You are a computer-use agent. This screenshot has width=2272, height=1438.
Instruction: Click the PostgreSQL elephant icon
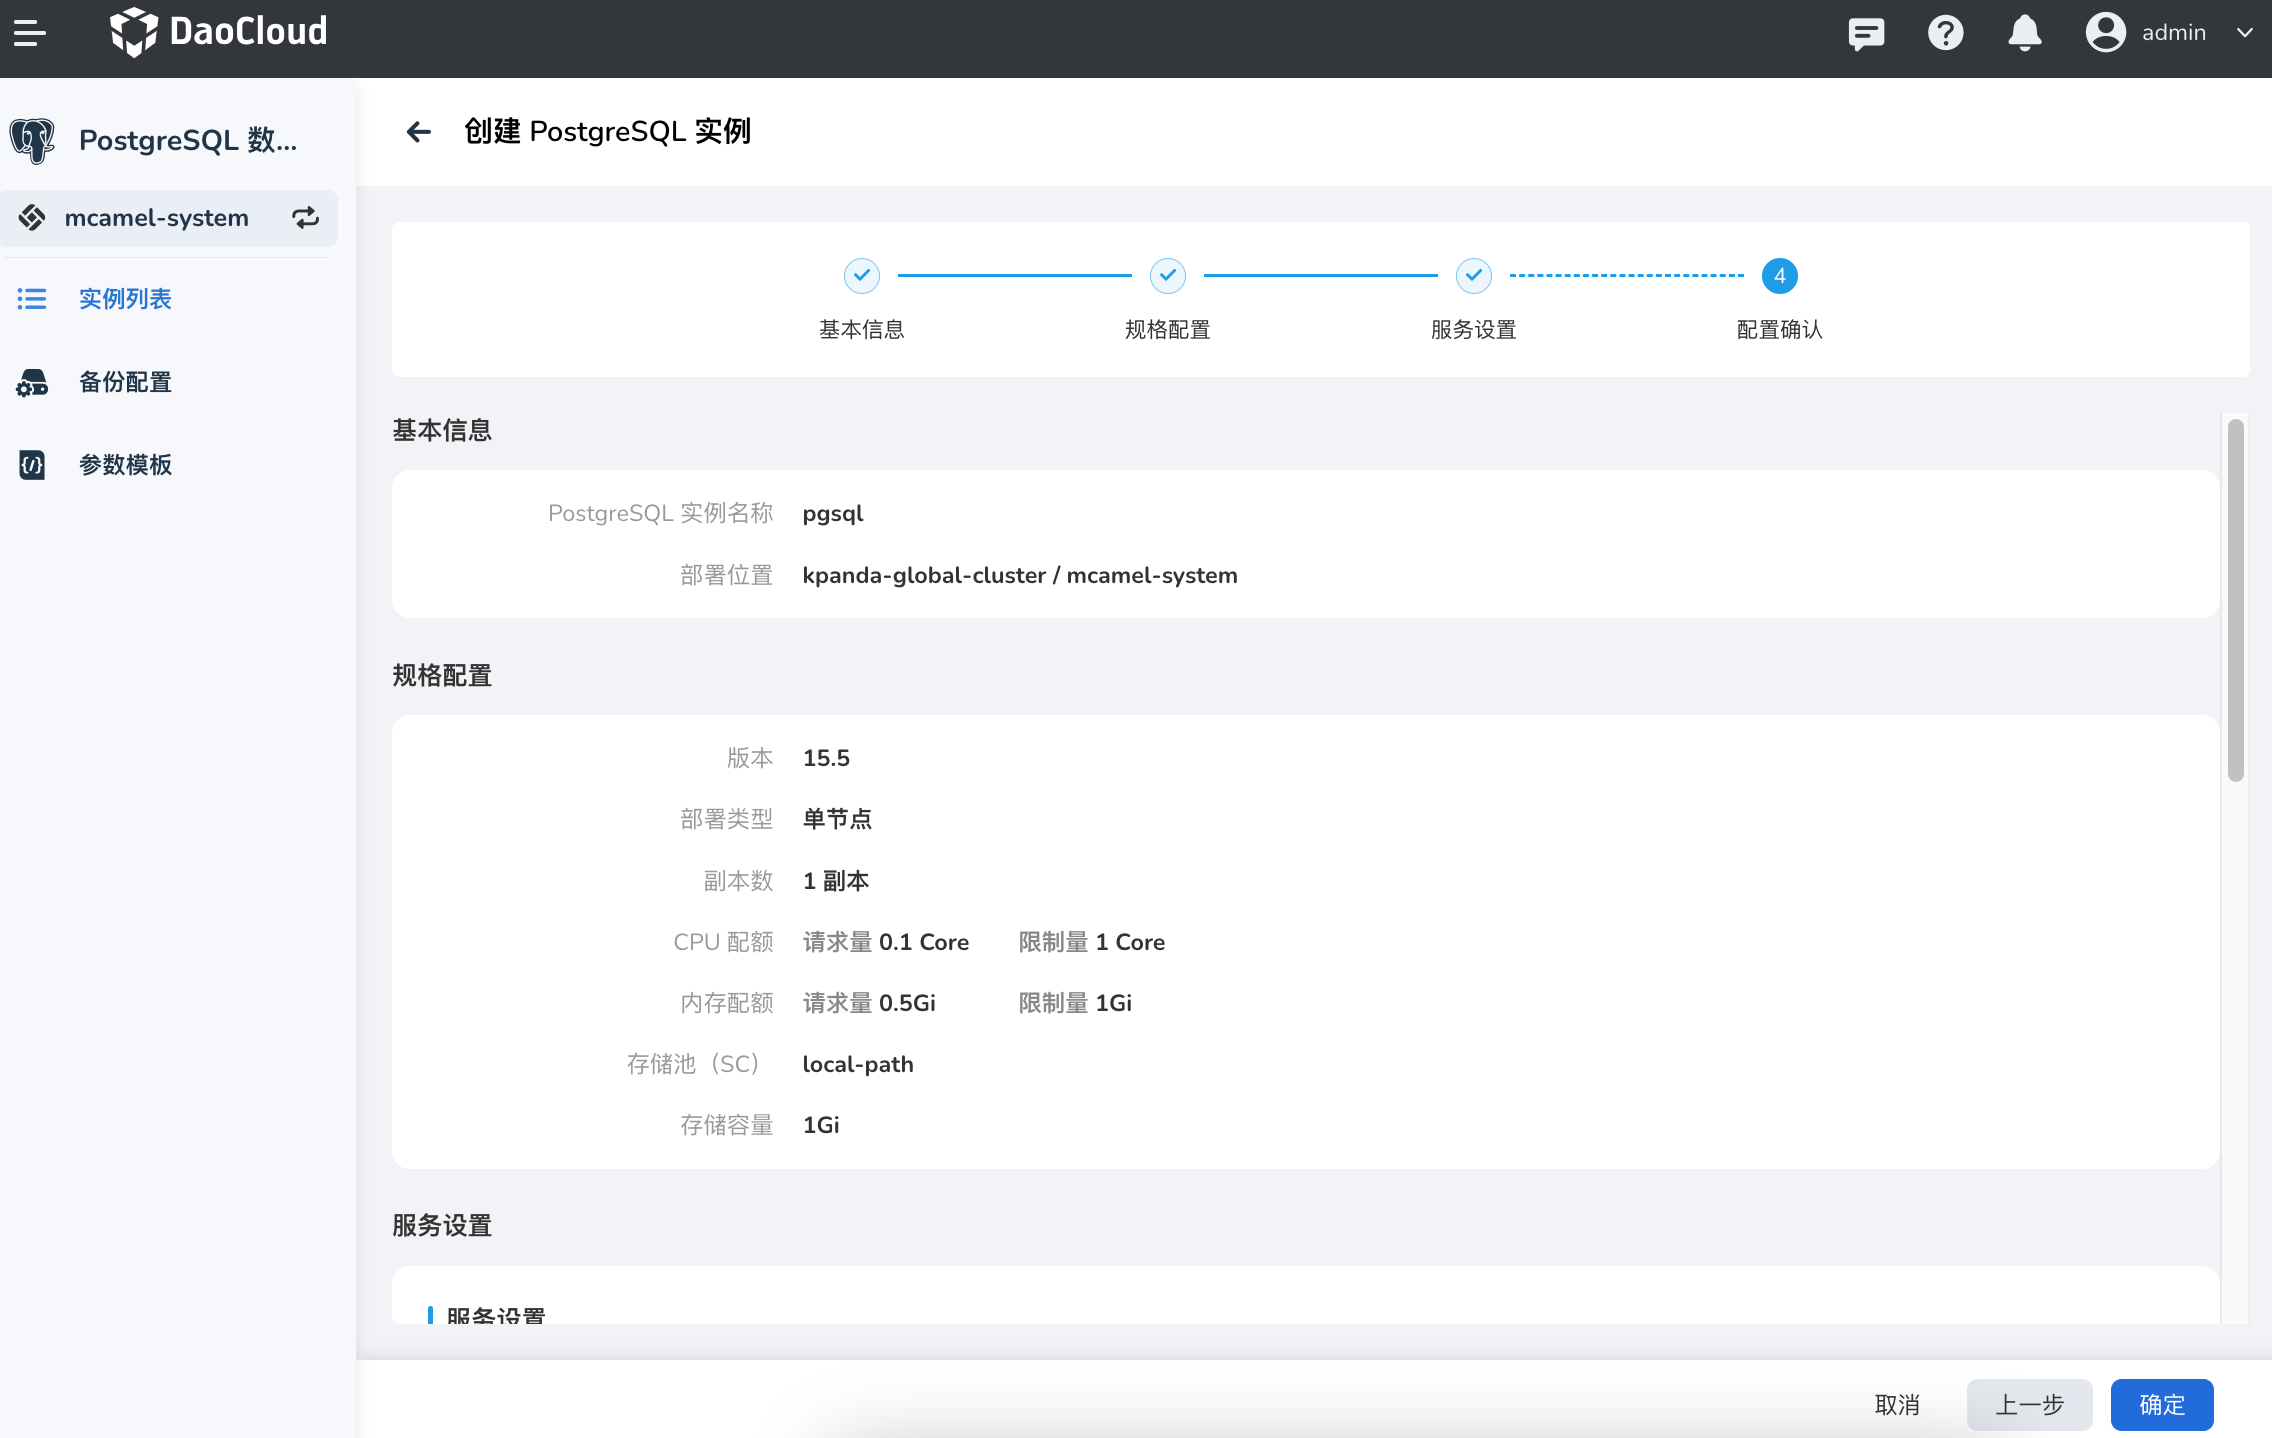33,141
